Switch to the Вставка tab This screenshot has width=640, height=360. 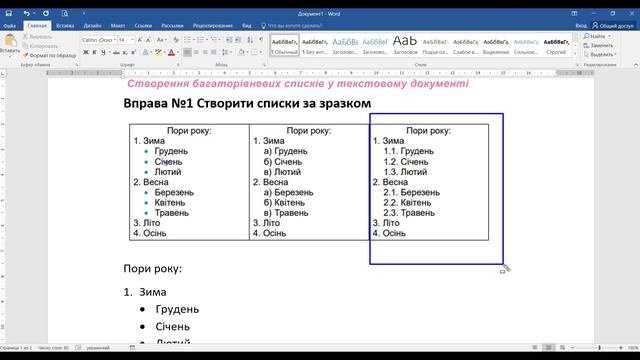[65, 26]
